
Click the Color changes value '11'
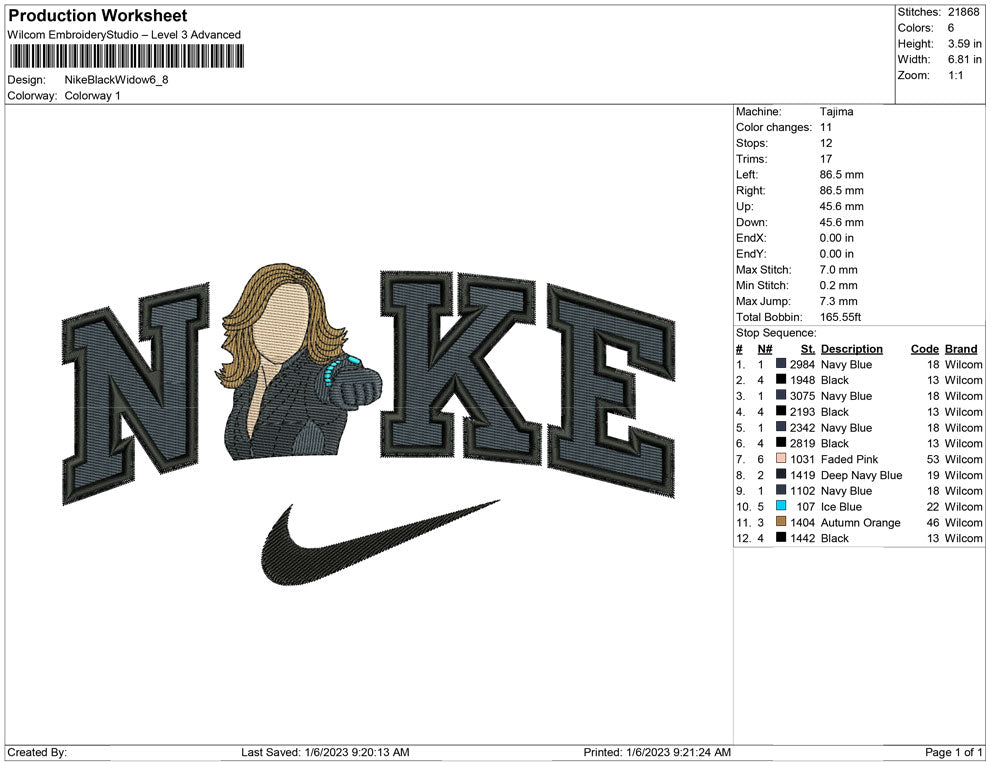[826, 127]
